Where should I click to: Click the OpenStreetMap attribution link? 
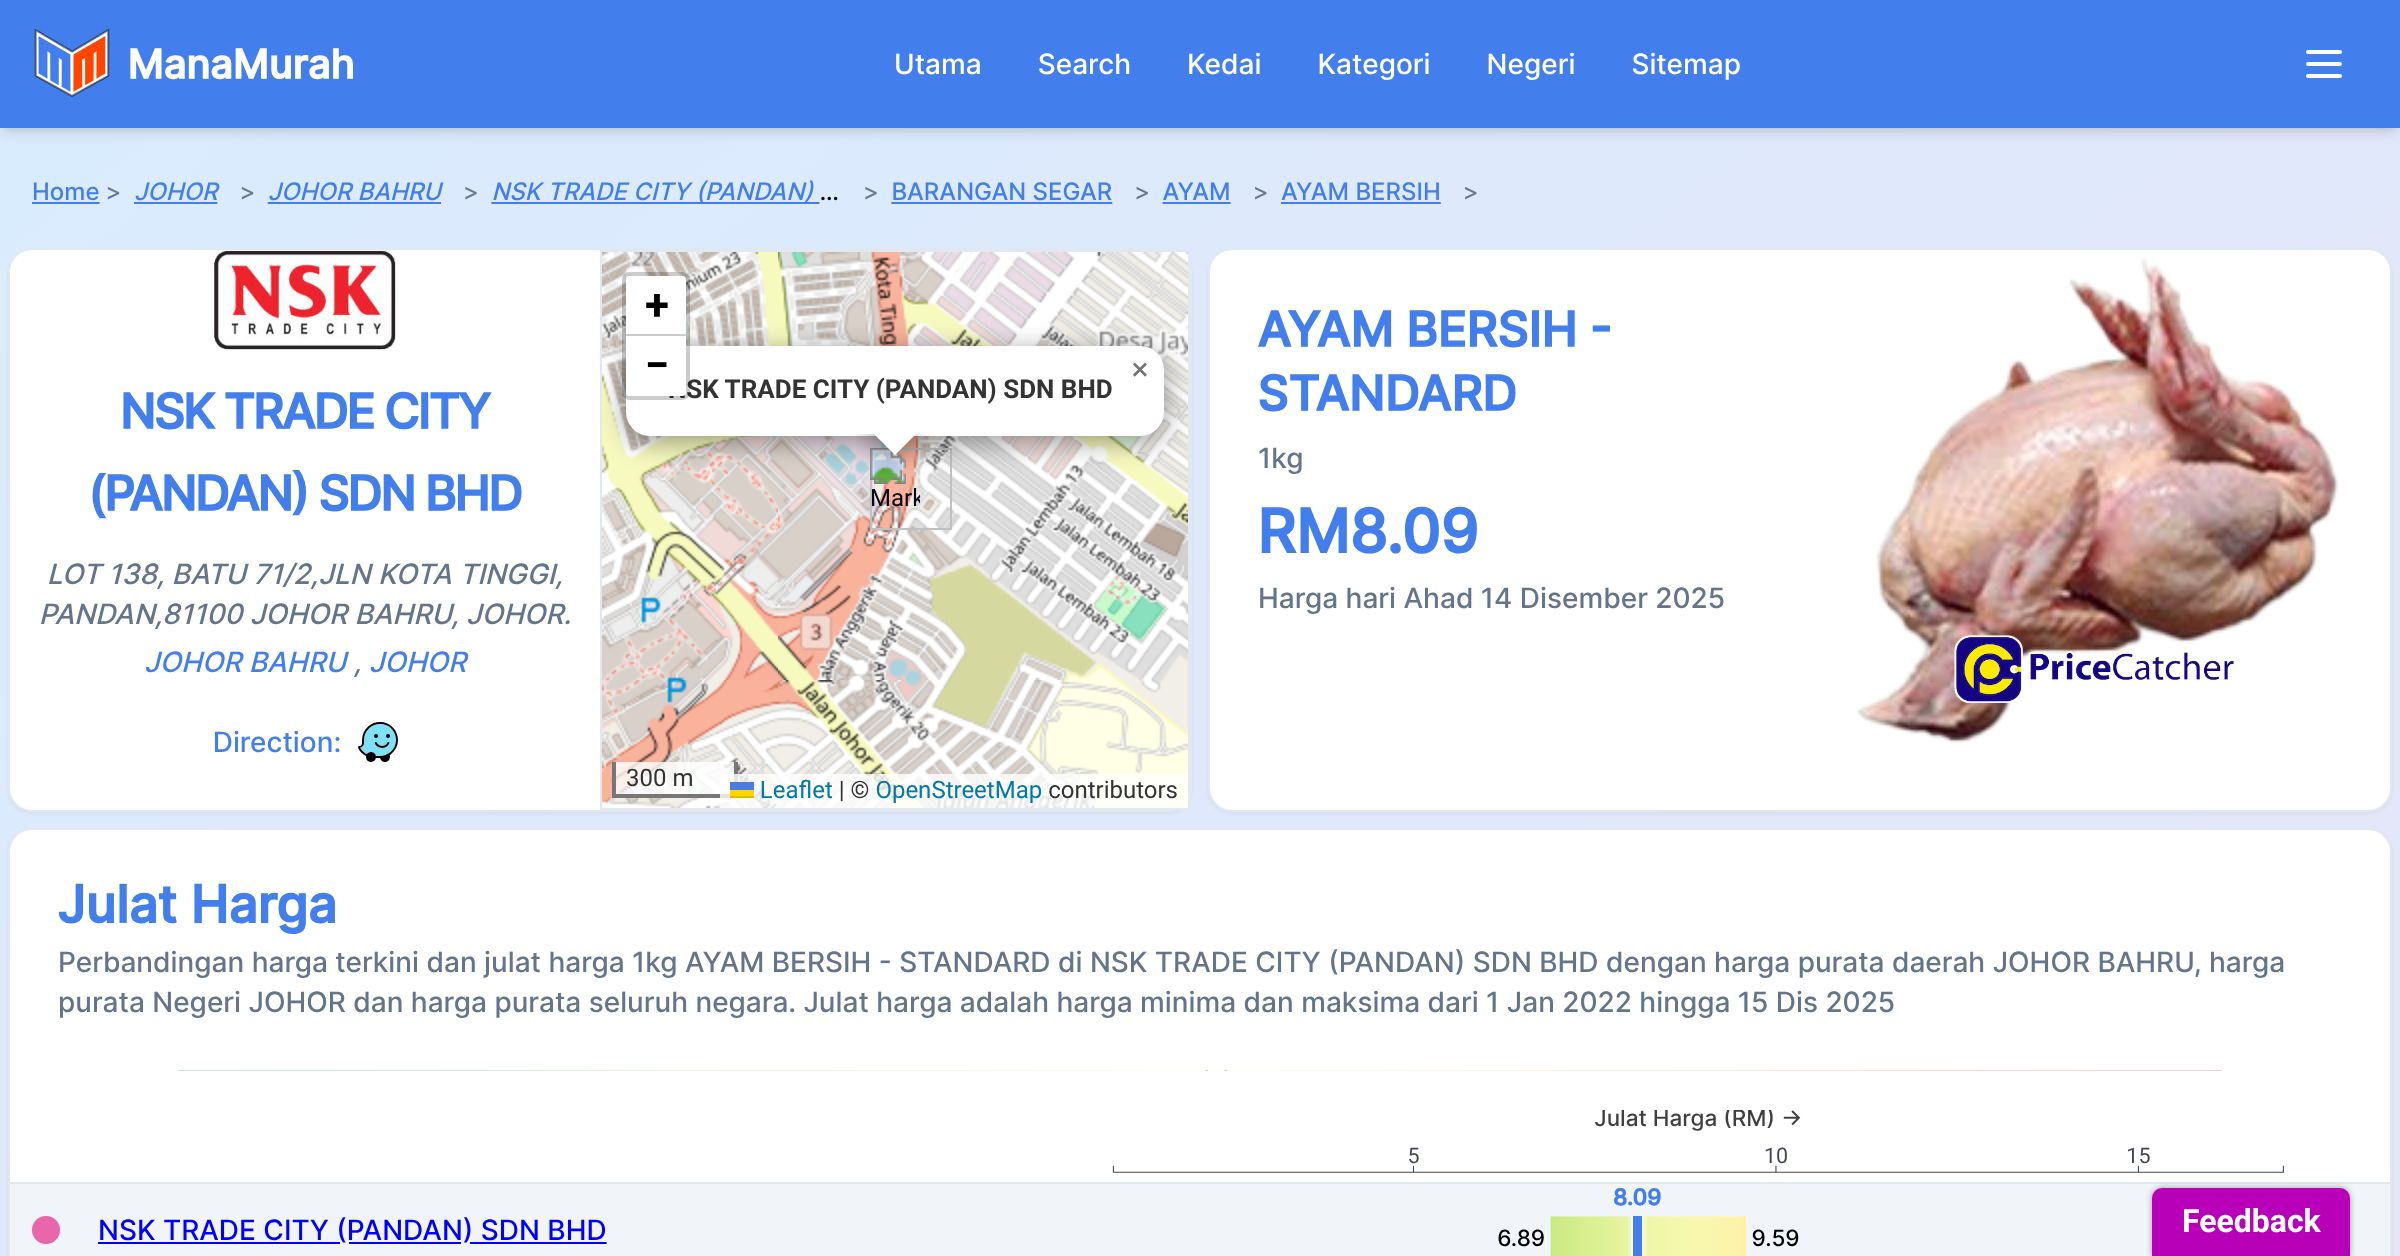tap(958, 790)
